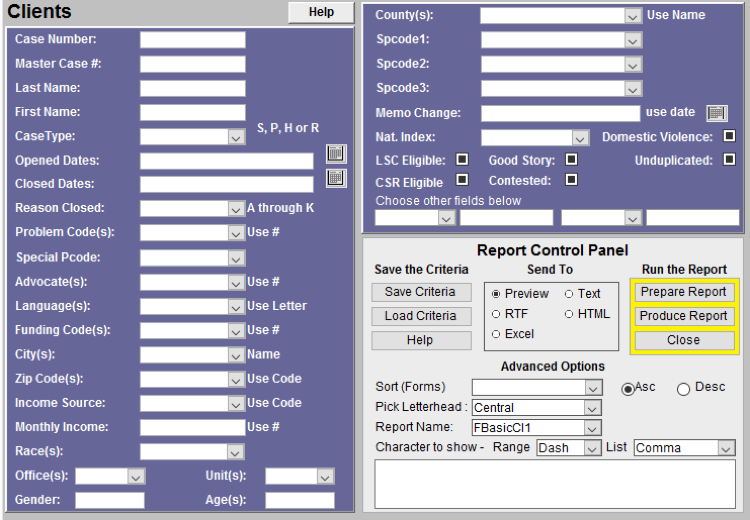Tick the Good Story checkbox
The height and width of the screenshot is (520, 750).
[x=571, y=159]
